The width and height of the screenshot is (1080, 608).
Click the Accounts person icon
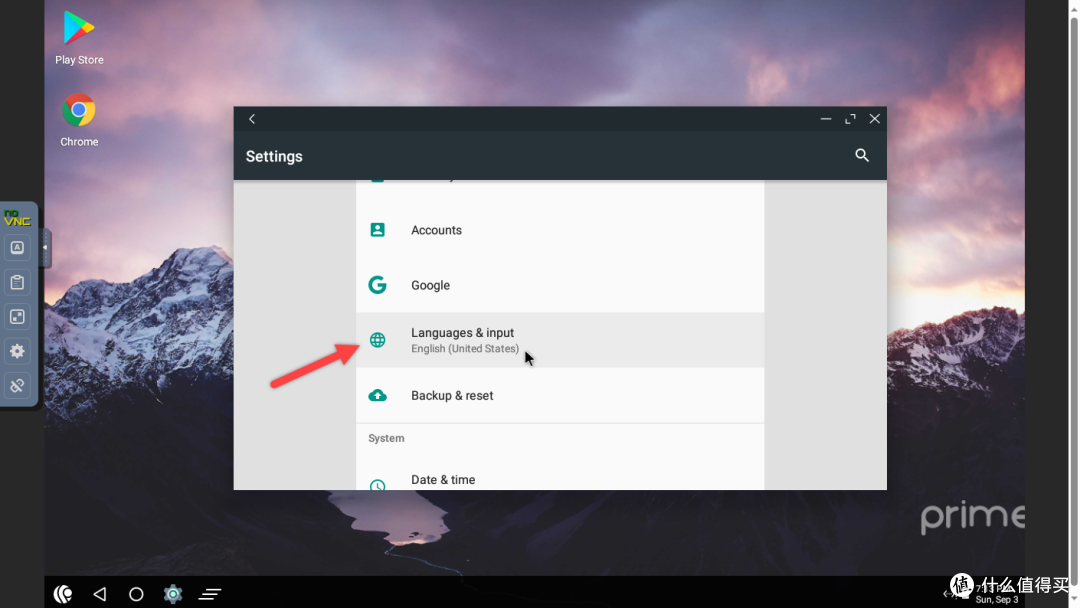(377, 230)
